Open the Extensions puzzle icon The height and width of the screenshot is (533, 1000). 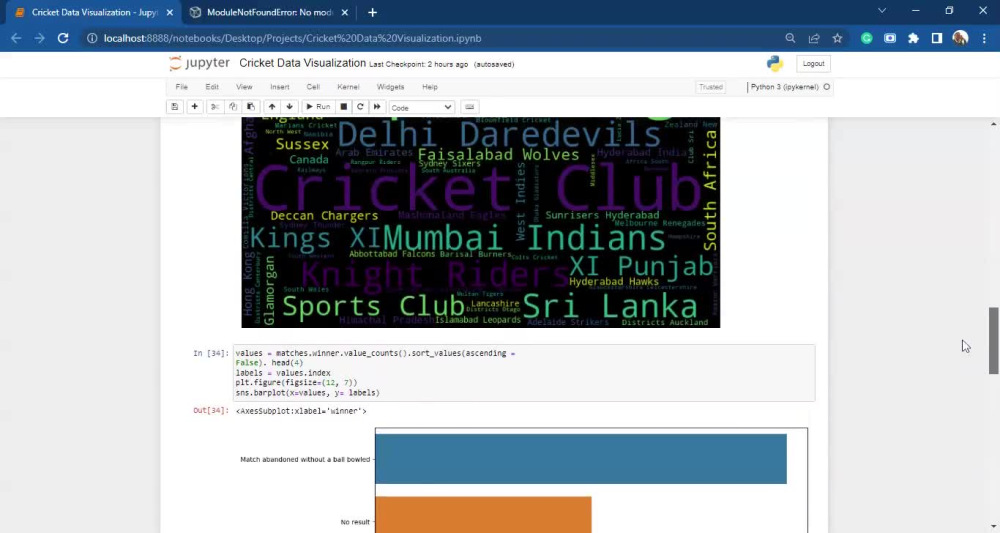913,38
